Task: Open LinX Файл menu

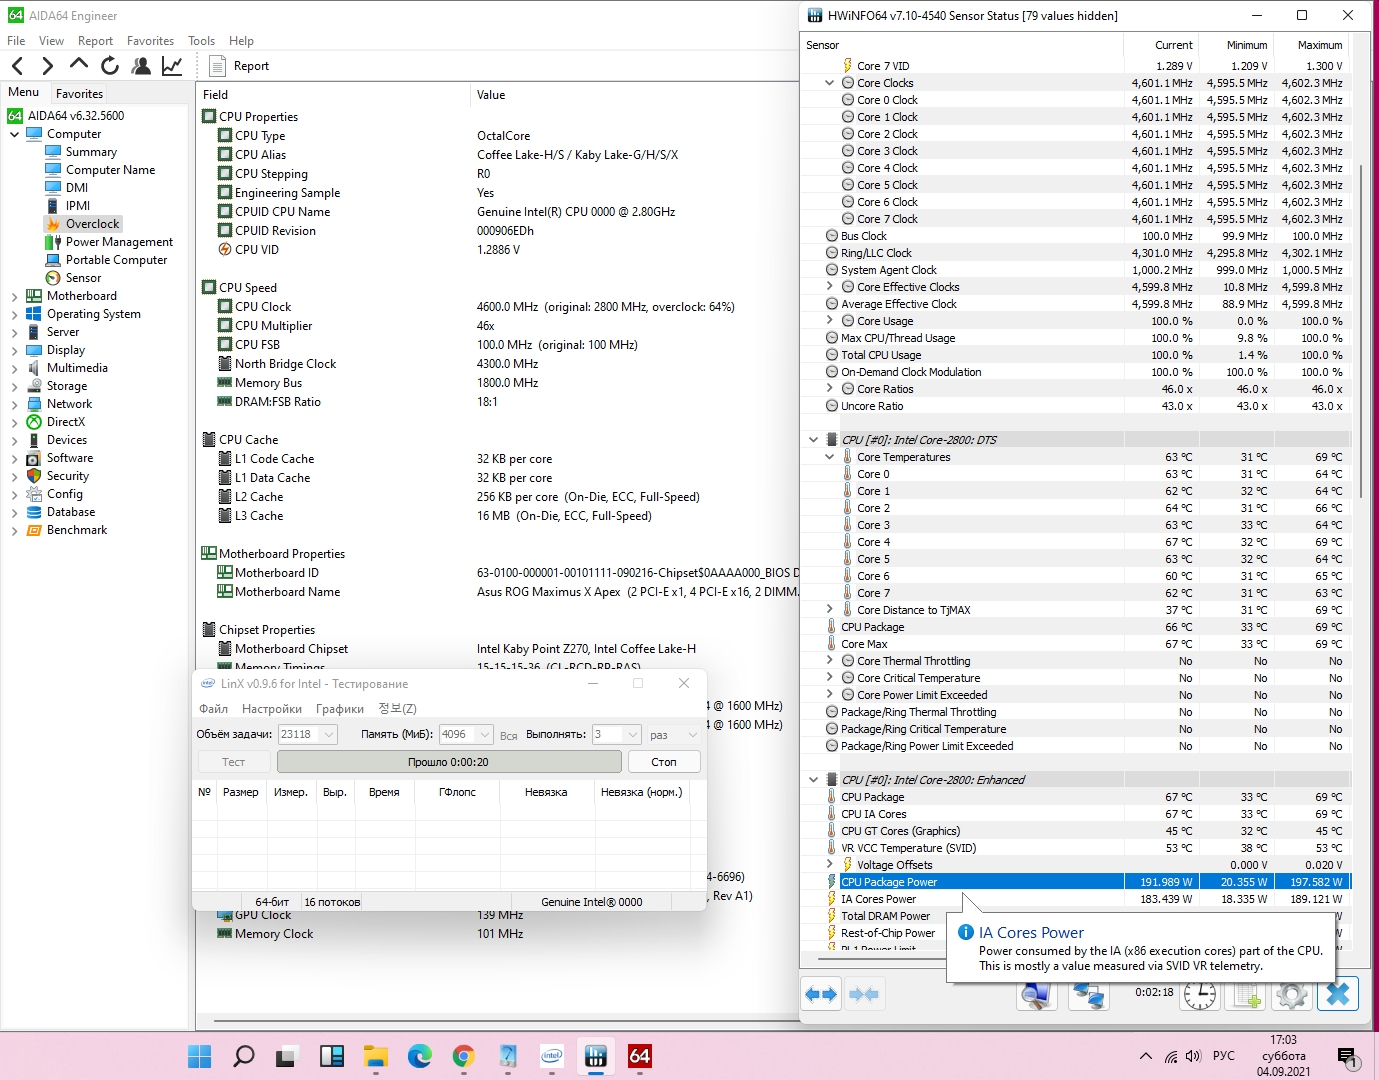Action: click(x=213, y=709)
